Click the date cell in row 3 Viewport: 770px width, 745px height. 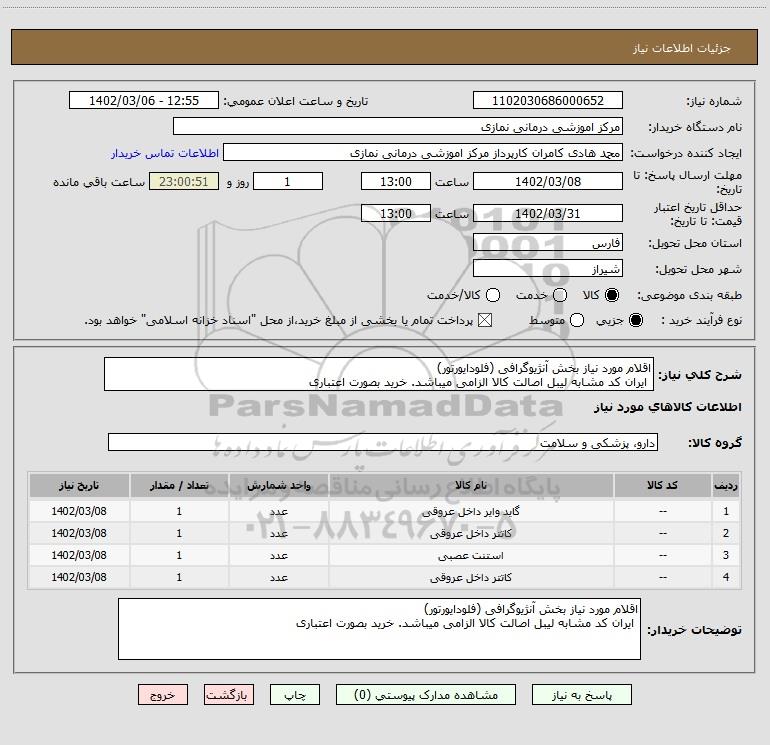click(79, 555)
